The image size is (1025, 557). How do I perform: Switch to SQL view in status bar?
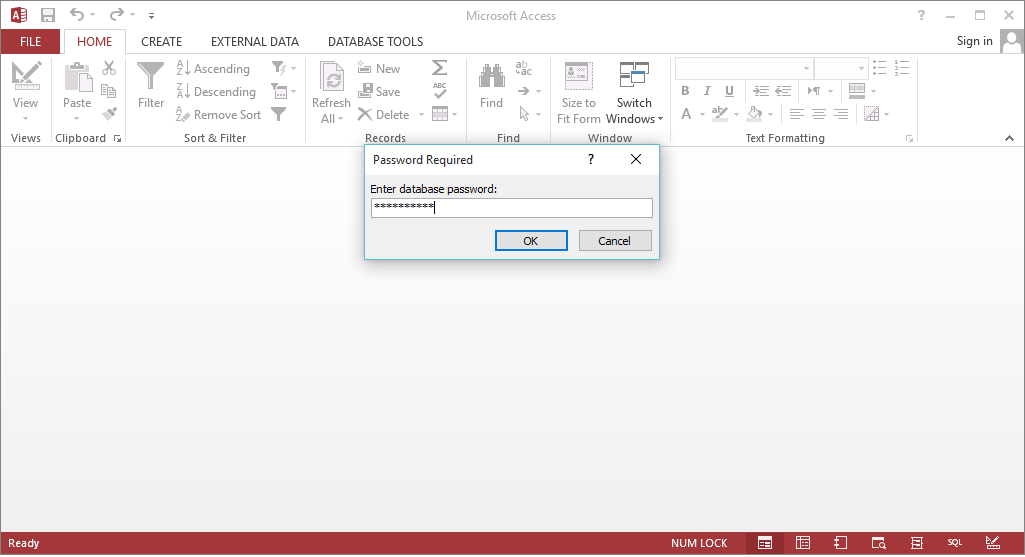coord(954,543)
